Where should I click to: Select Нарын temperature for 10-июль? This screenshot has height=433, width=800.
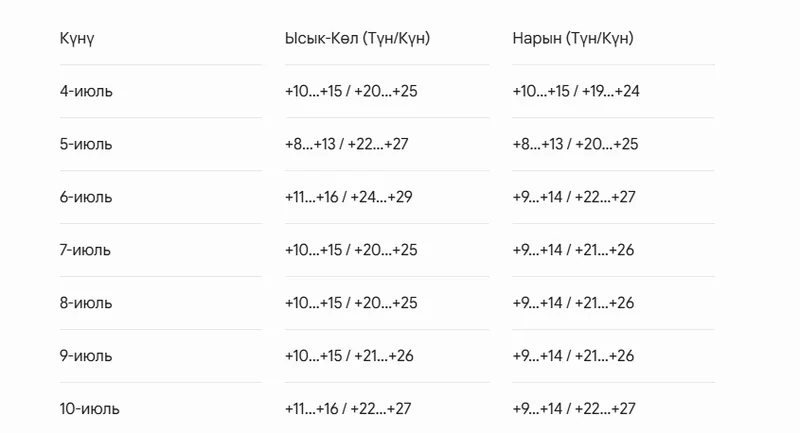(574, 409)
